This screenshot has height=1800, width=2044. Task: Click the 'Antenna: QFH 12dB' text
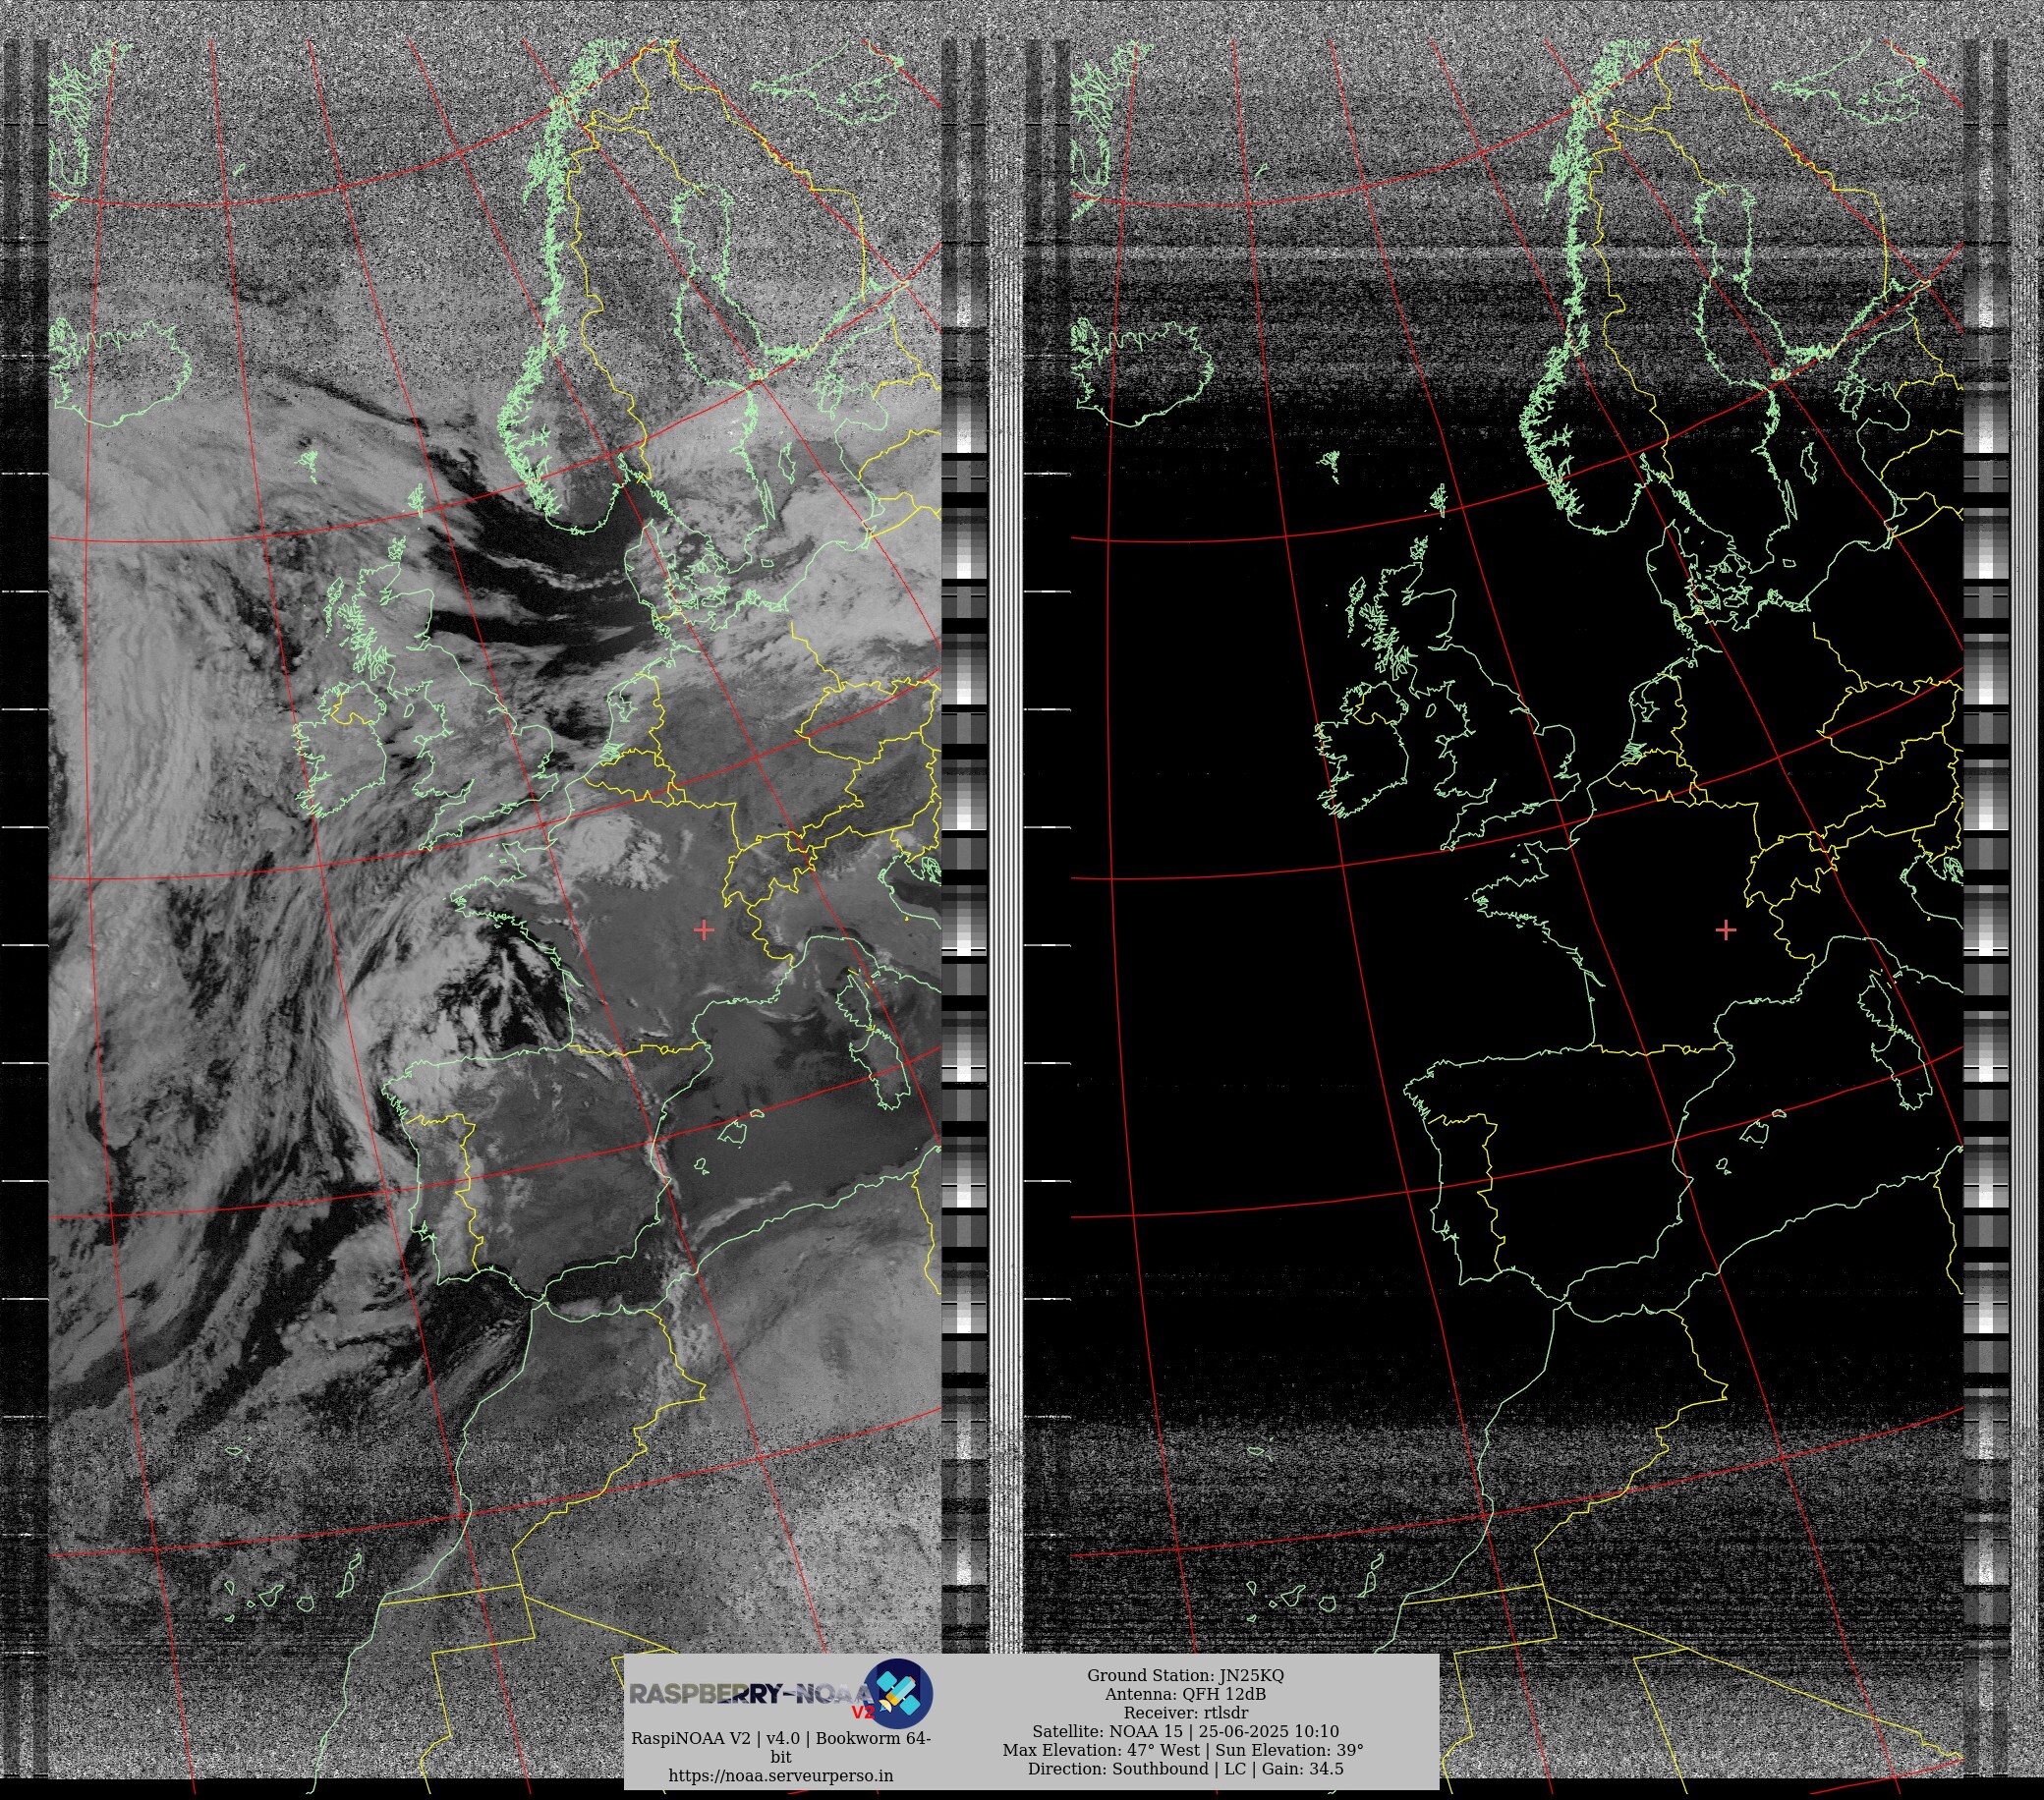click(x=1185, y=1694)
